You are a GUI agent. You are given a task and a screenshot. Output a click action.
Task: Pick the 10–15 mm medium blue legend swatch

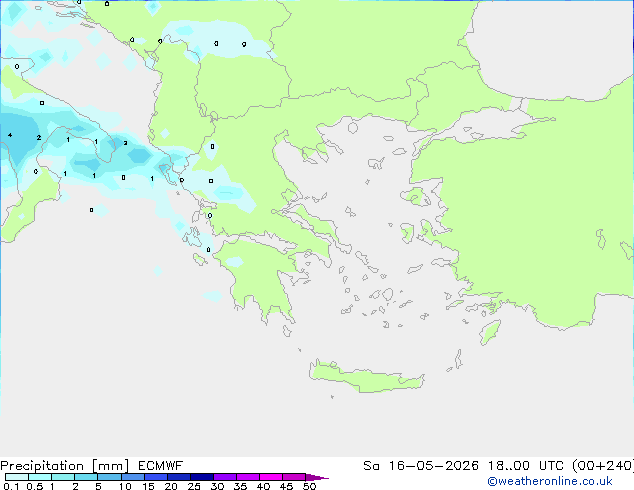click(x=133, y=477)
